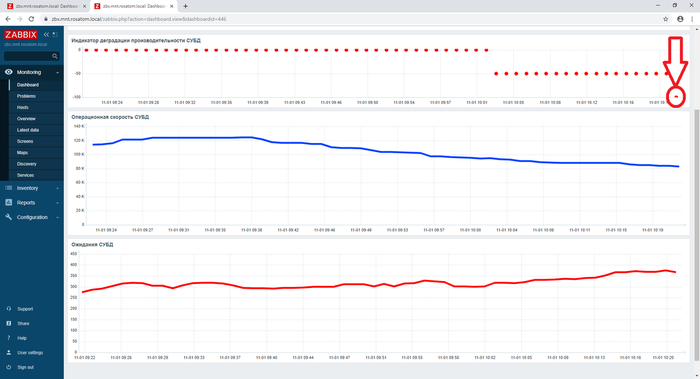Click the Configuration wrench icon

click(8, 217)
